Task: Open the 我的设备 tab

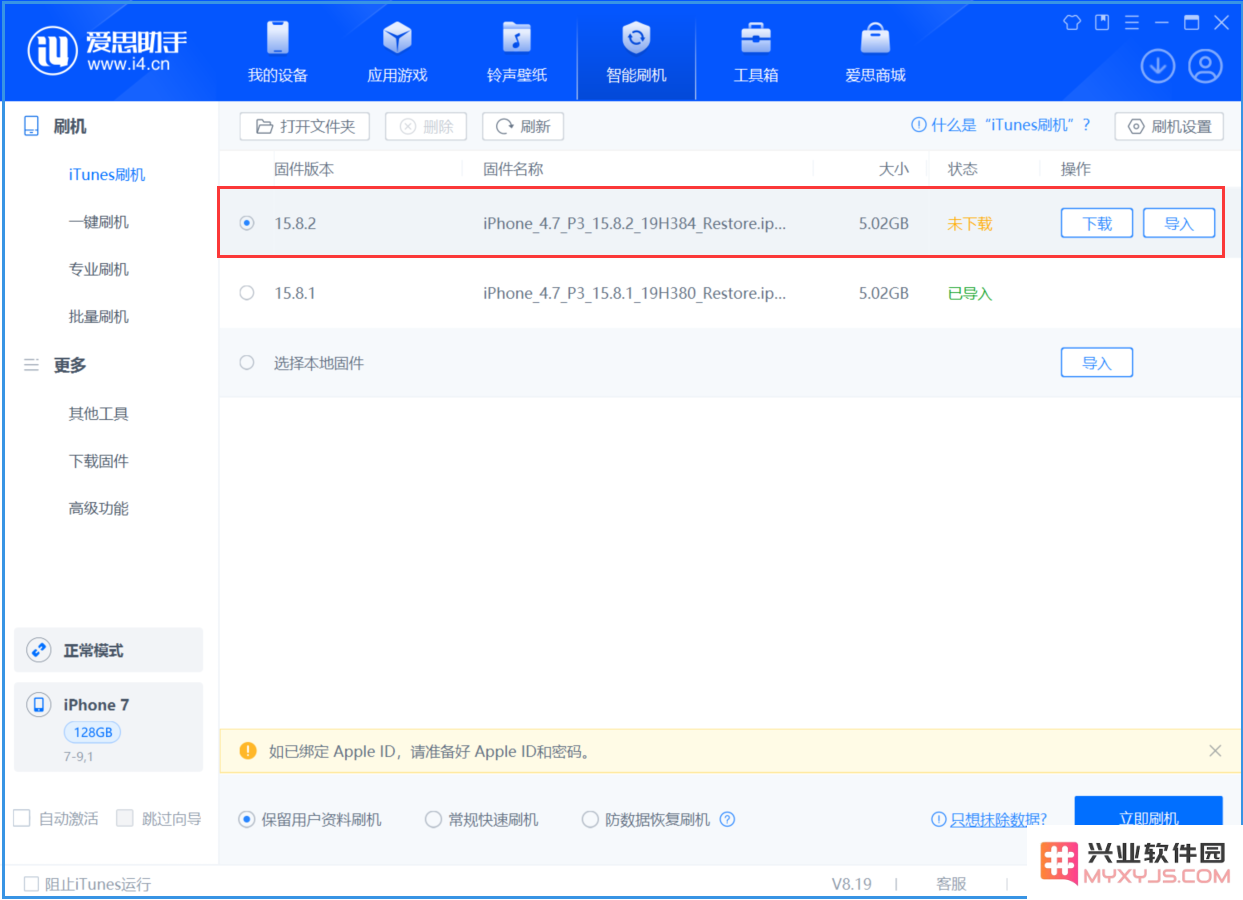Action: tap(278, 52)
